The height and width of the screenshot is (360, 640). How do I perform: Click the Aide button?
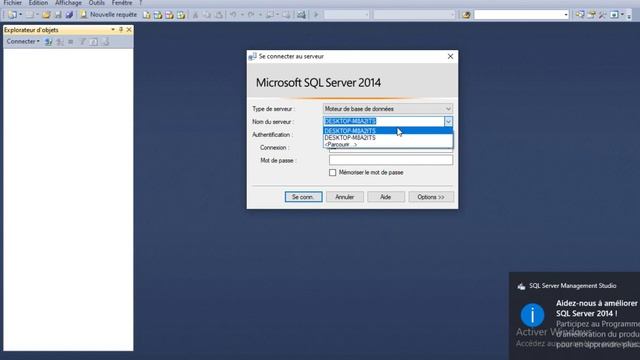(386, 197)
